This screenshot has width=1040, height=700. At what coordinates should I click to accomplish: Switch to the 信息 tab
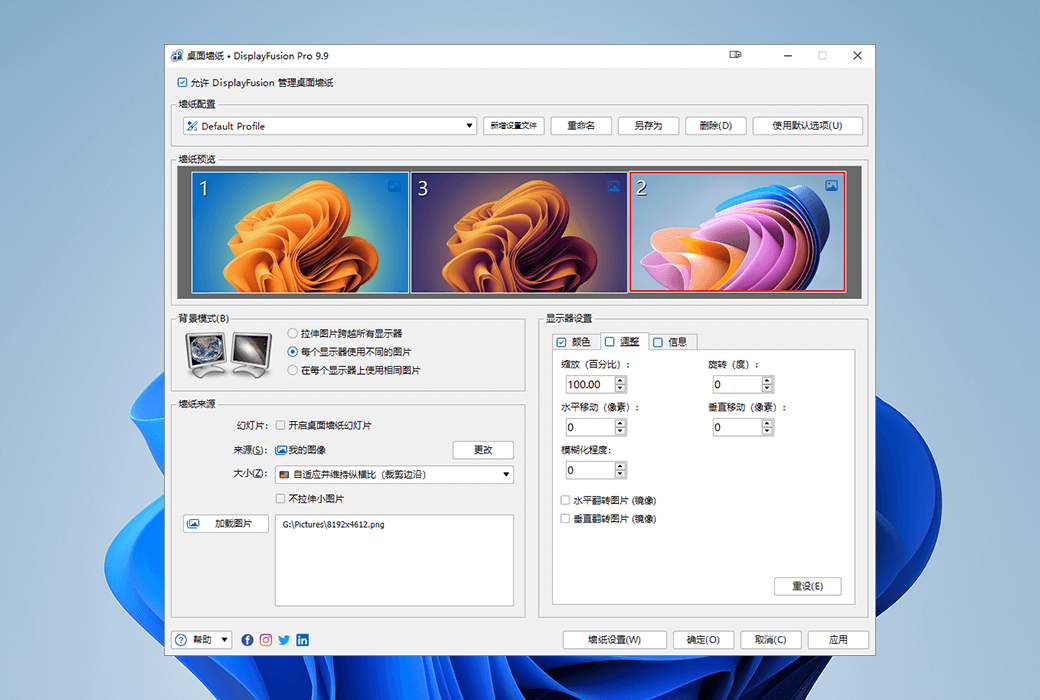pyautogui.click(x=671, y=342)
